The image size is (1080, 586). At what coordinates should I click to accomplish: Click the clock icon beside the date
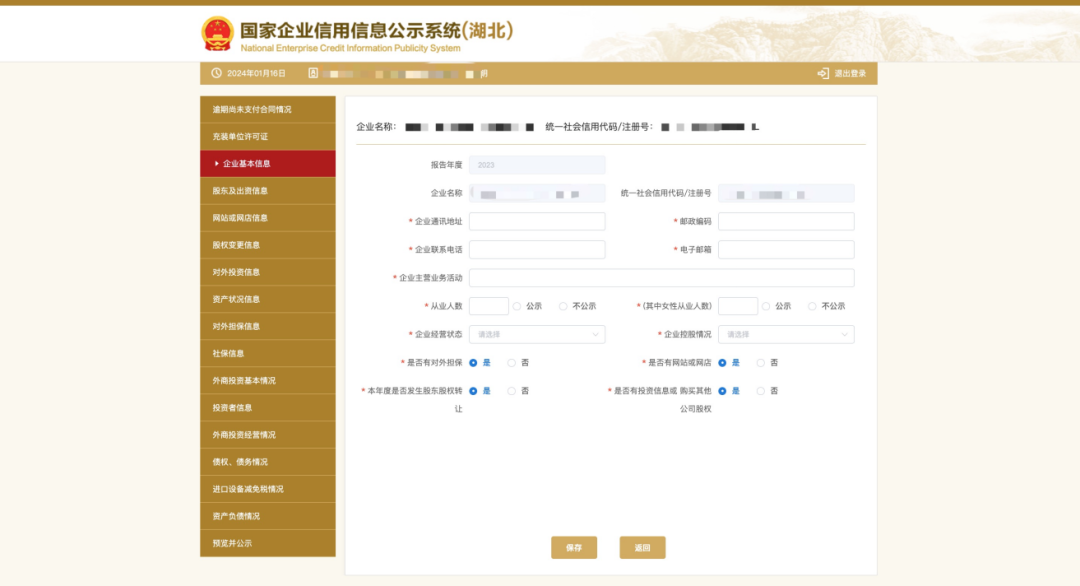pyautogui.click(x=216, y=74)
